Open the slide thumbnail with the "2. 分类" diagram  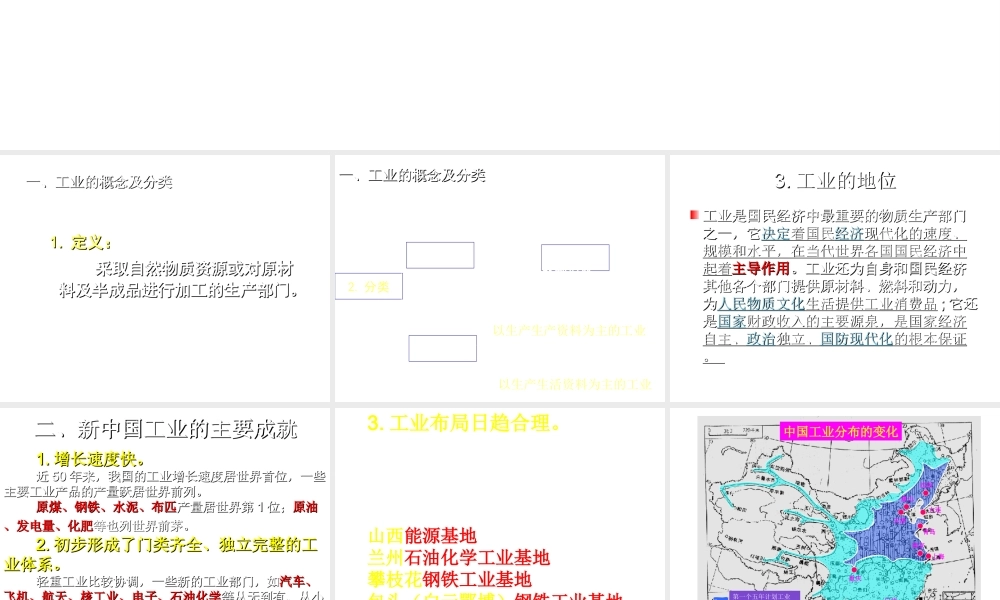coord(499,278)
